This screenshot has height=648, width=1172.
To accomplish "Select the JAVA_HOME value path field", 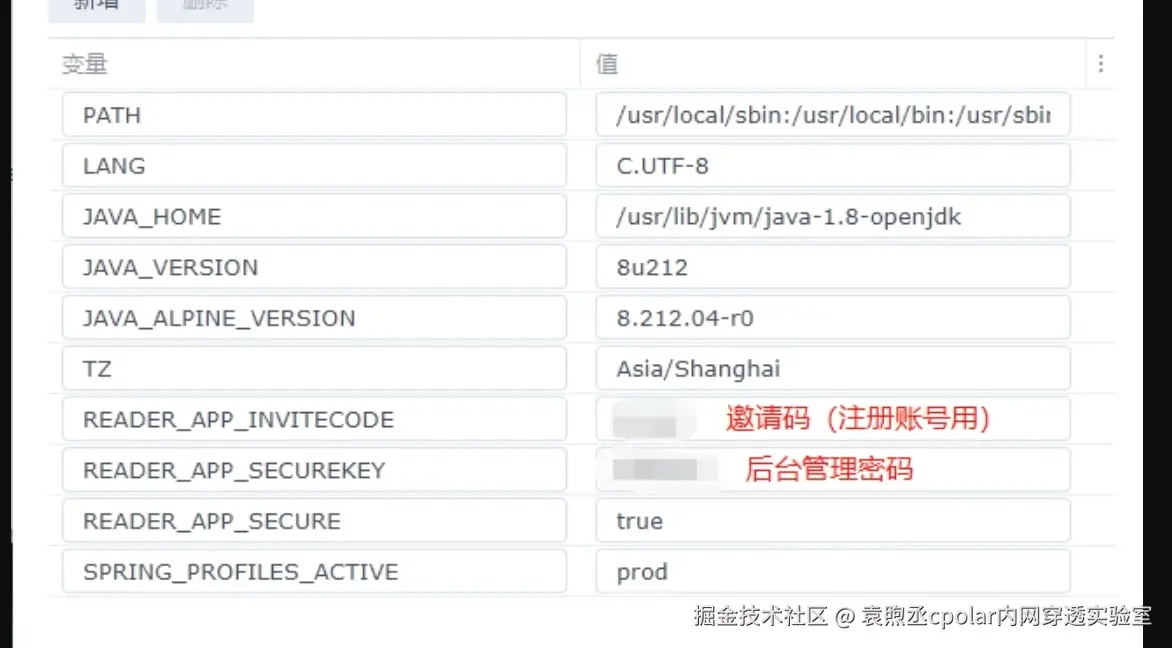I will [832, 217].
